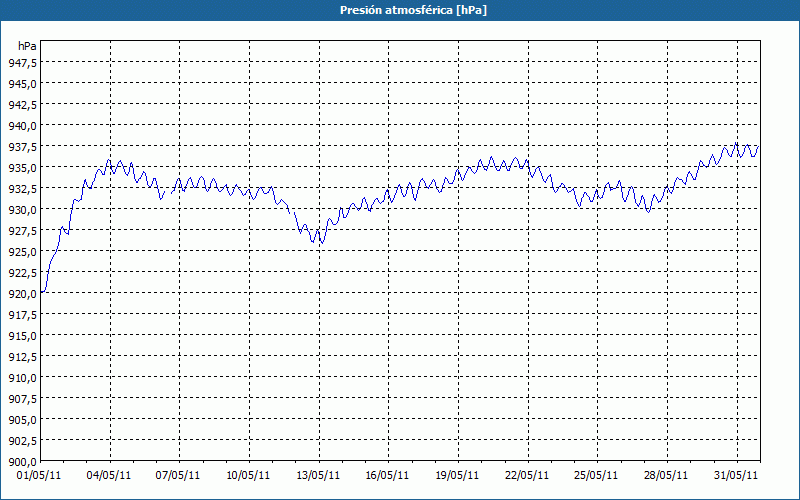Click the 912,5 y-axis label
Screen dimensions: 800x500
point(22,357)
